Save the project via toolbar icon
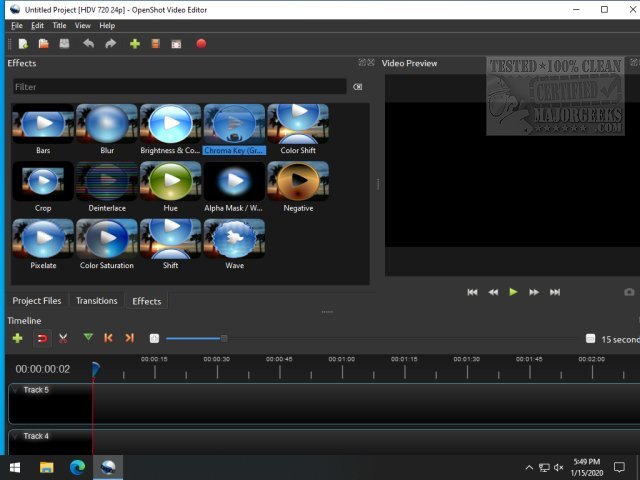 click(64, 44)
